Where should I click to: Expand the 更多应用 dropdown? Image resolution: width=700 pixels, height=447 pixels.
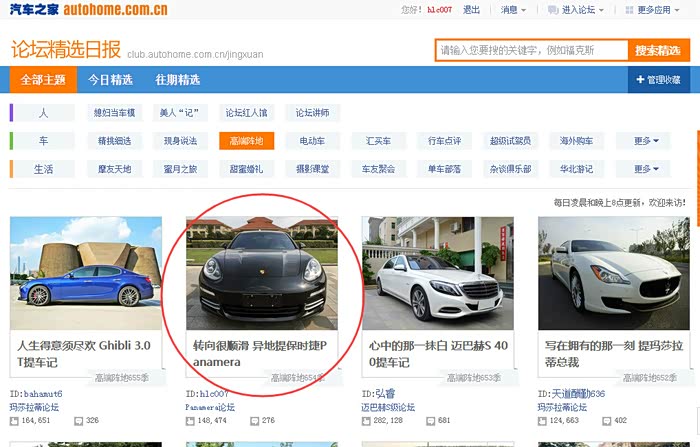tap(653, 10)
